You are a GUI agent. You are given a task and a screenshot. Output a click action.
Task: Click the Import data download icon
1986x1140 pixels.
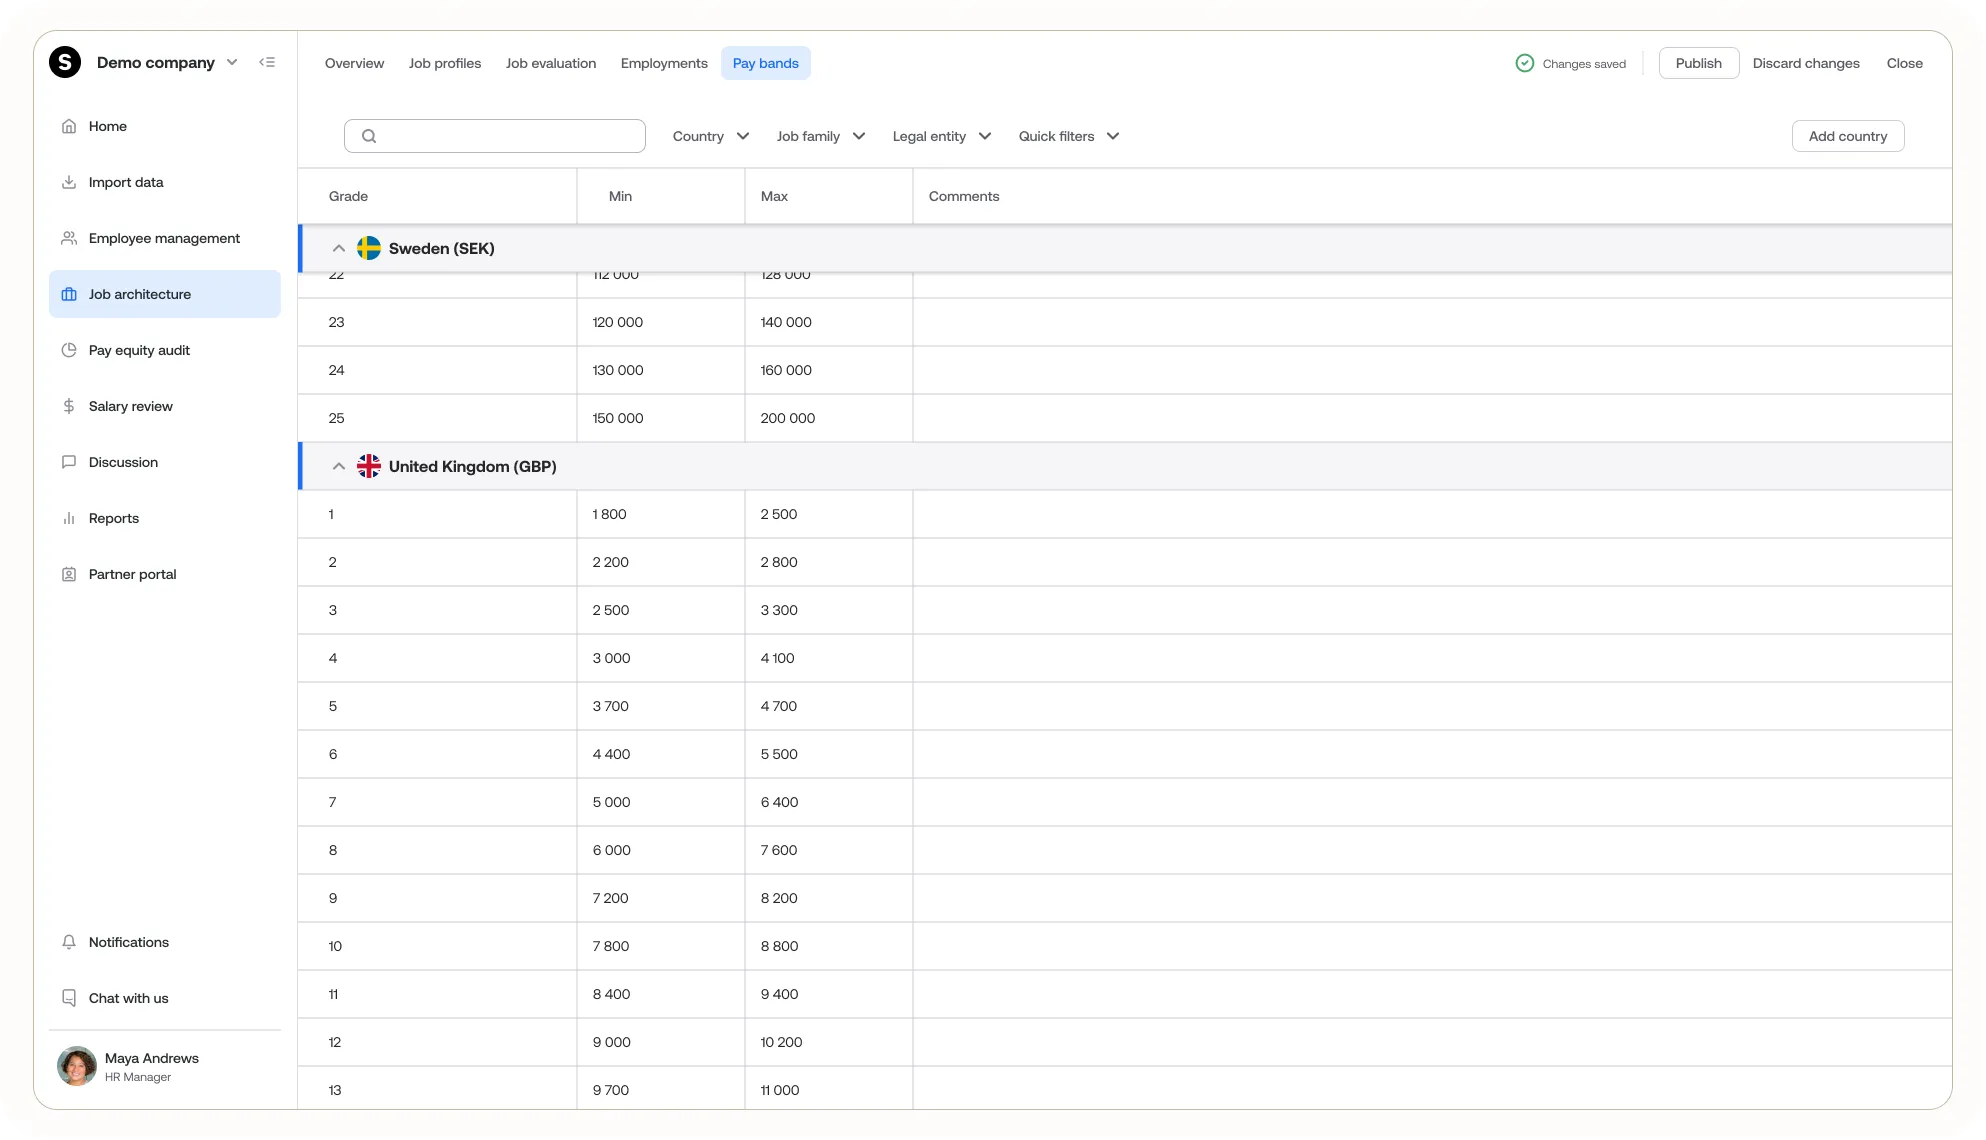coord(69,182)
